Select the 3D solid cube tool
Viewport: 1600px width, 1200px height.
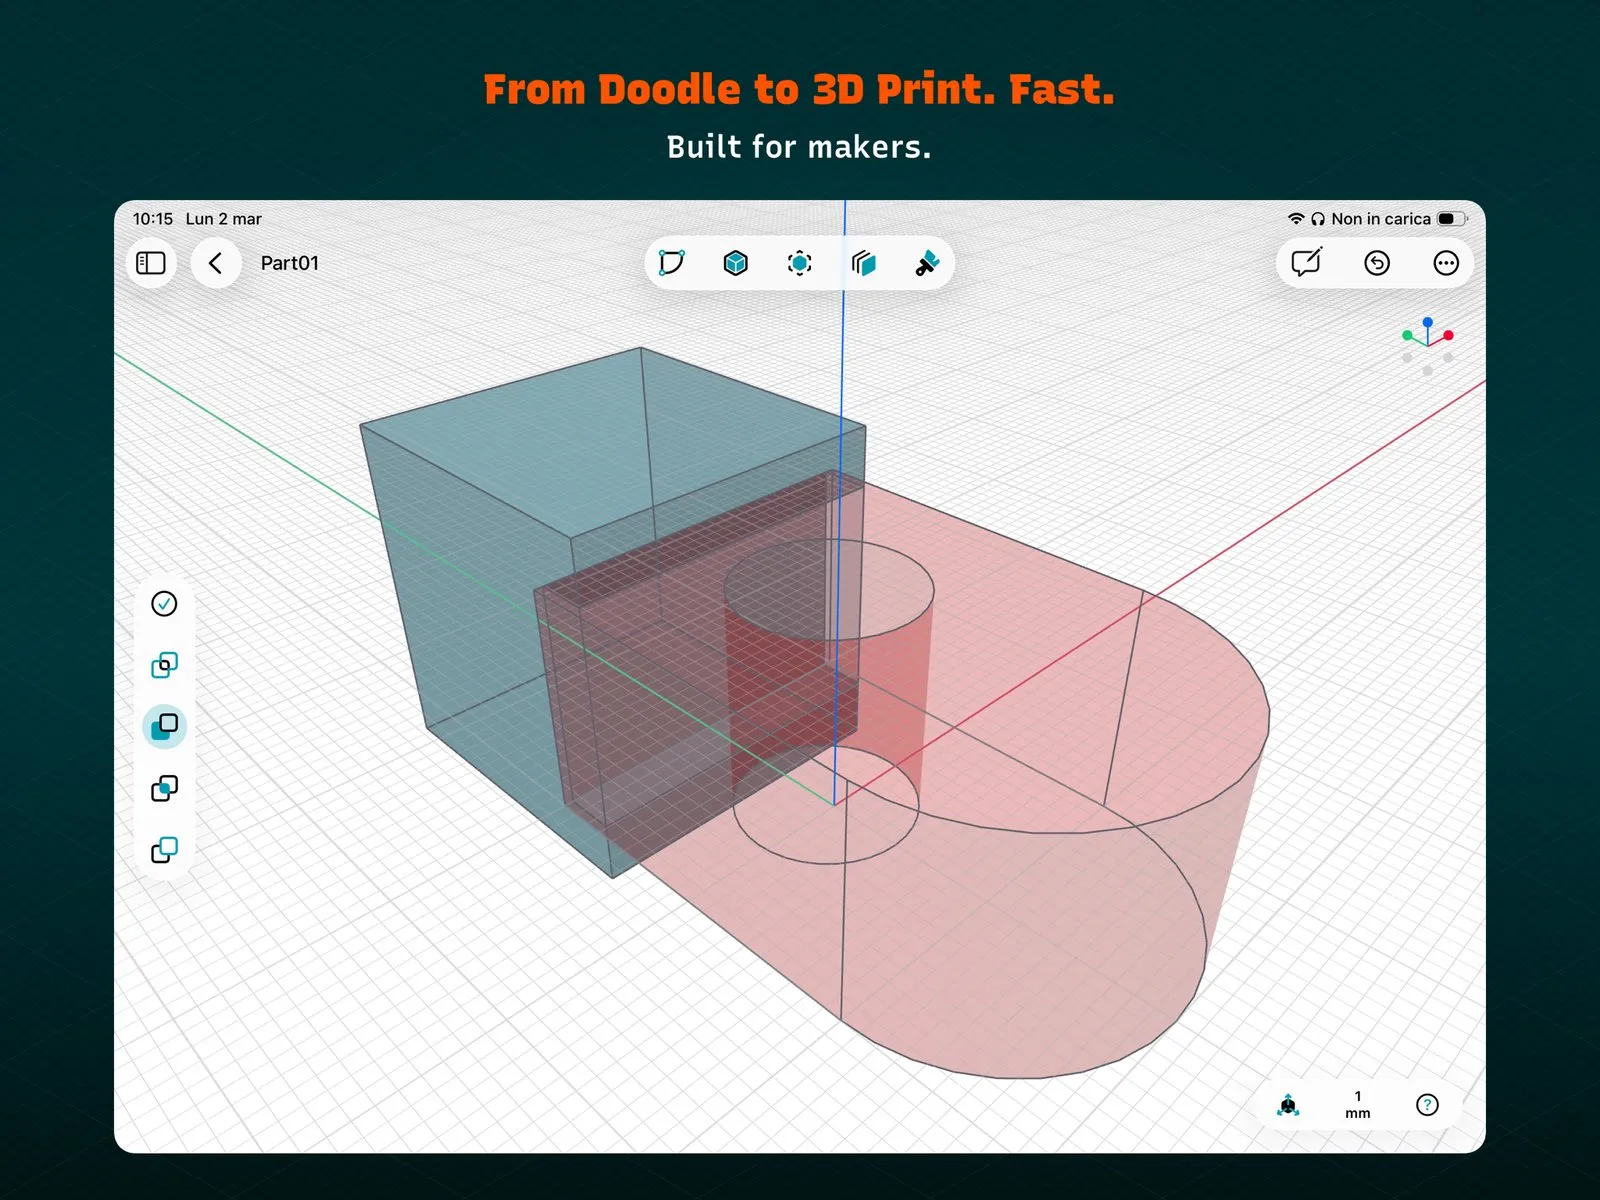[736, 263]
